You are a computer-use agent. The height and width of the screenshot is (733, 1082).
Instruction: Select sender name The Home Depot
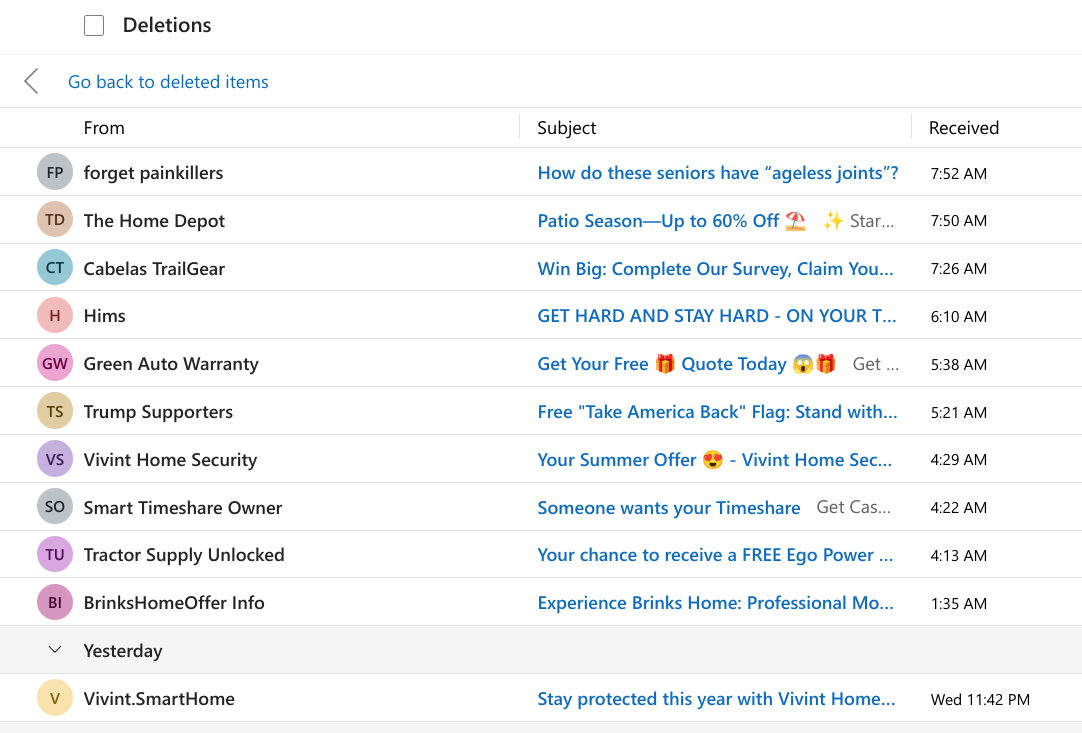tap(154, 221)
